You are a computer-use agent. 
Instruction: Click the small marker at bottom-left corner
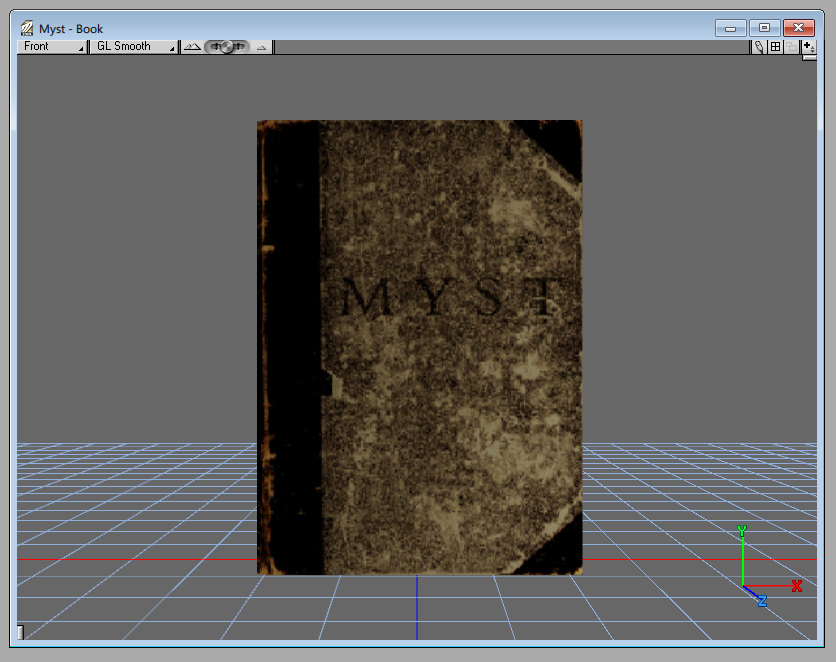pyautogui.click(x=20, y=631)
